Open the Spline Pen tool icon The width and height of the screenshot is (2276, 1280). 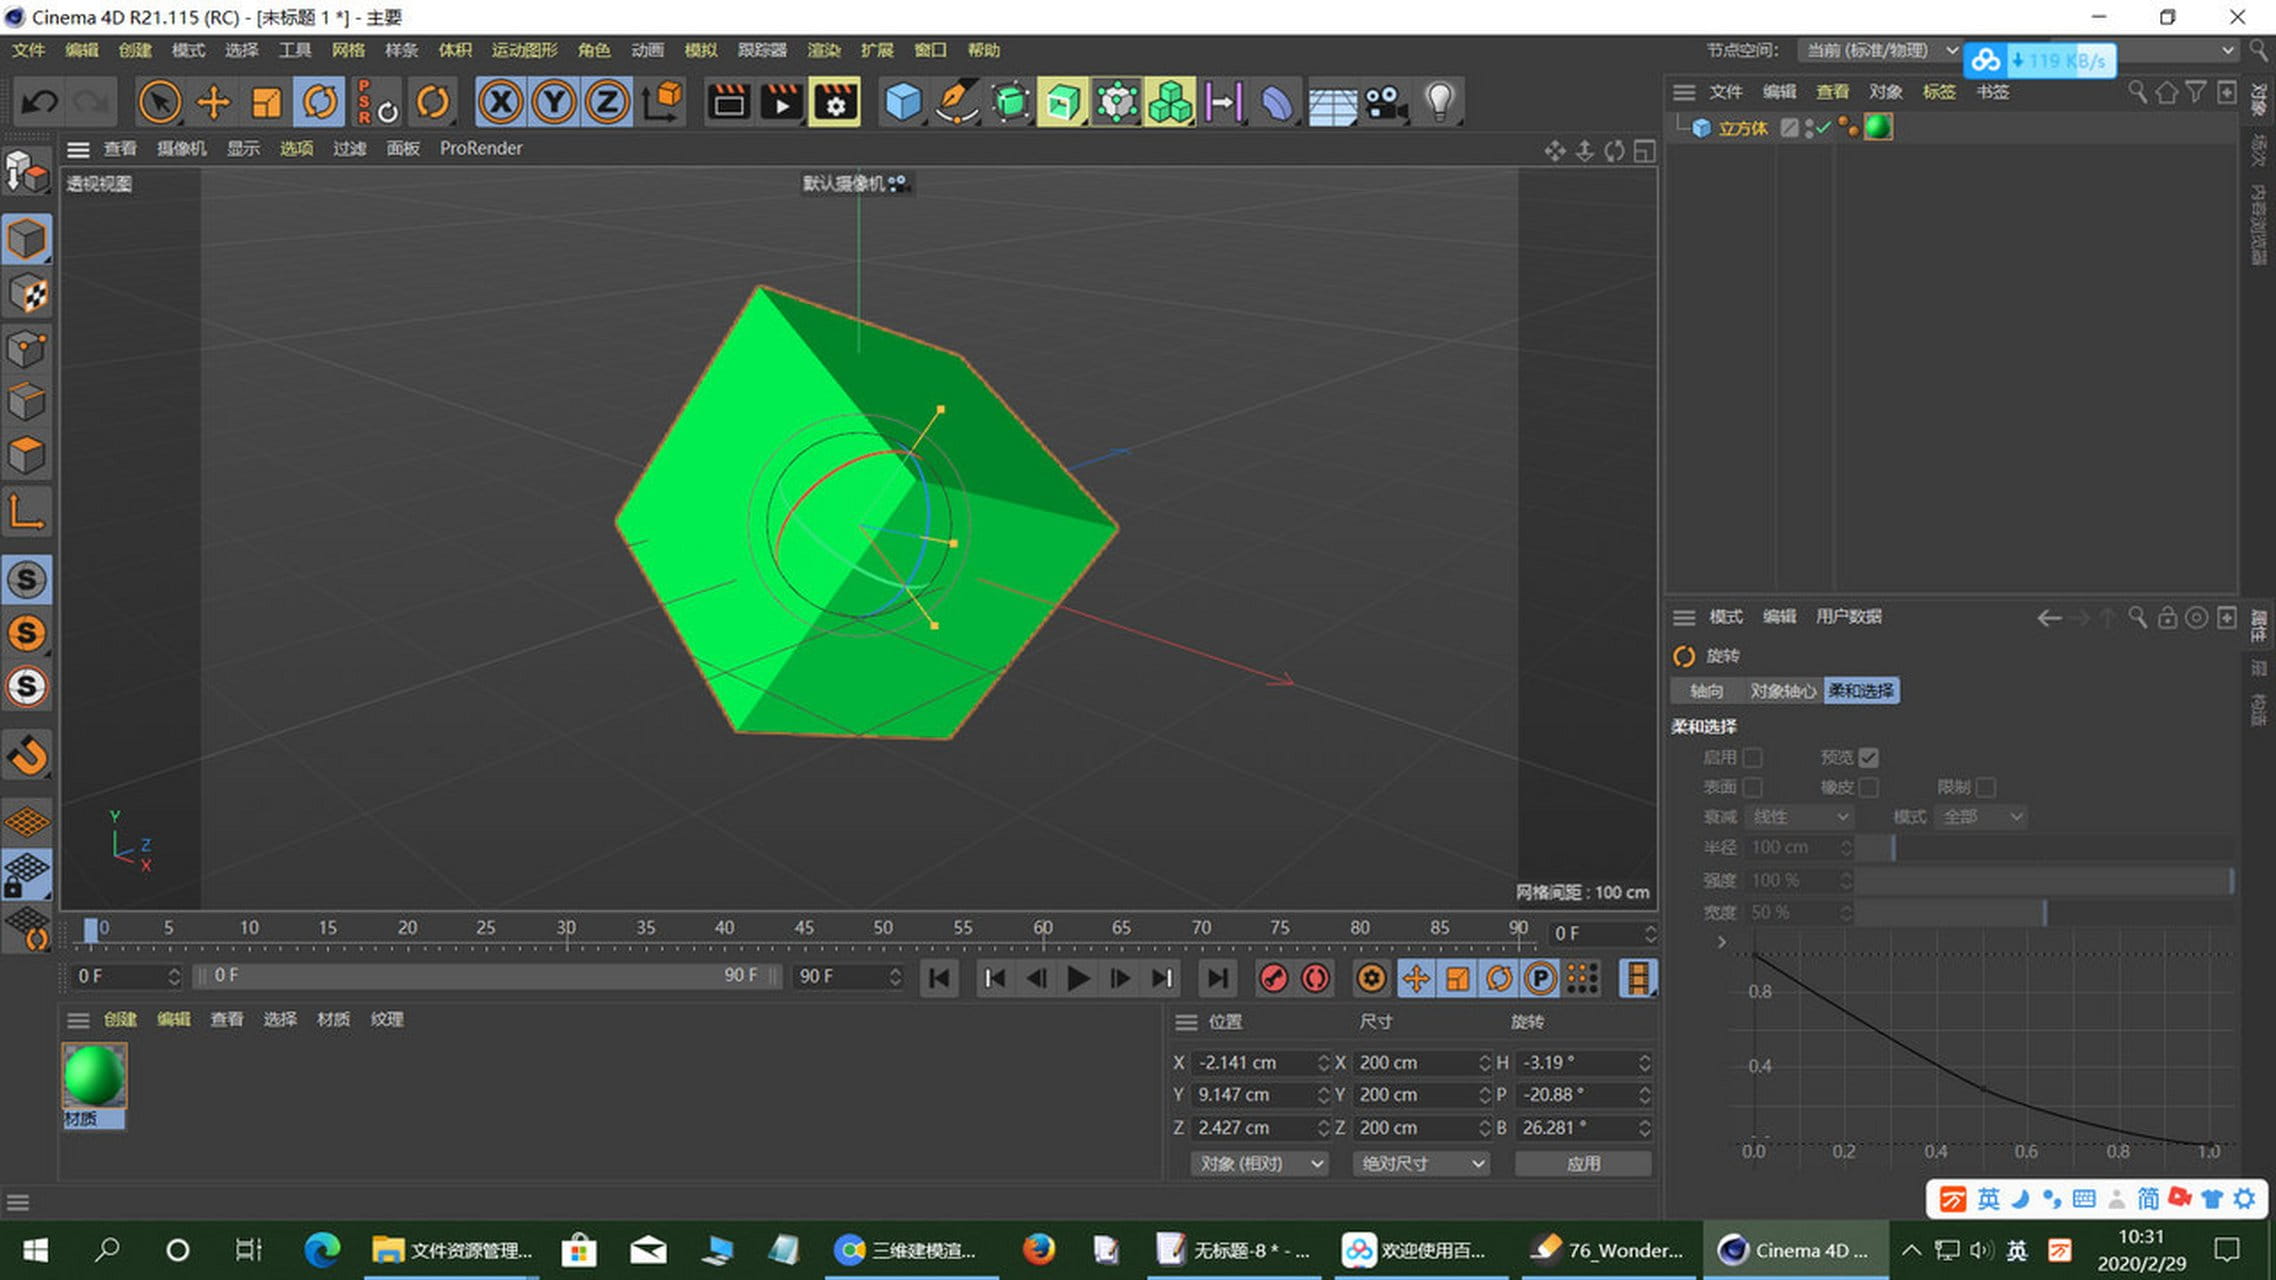tap(957, 102)
